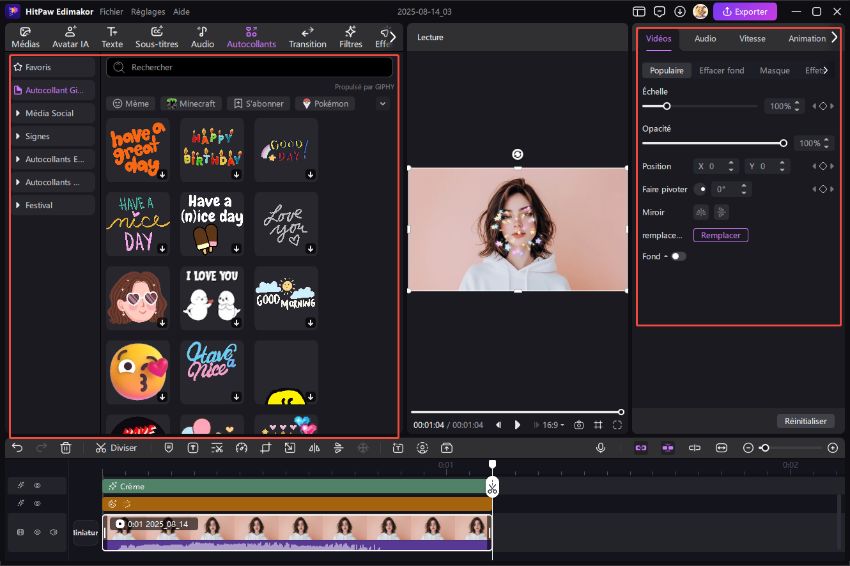This screenshot has height=566, width=850.
Task: Toggle the purple snapping icon in timeline toolbar
Action: tap(668, 448)
